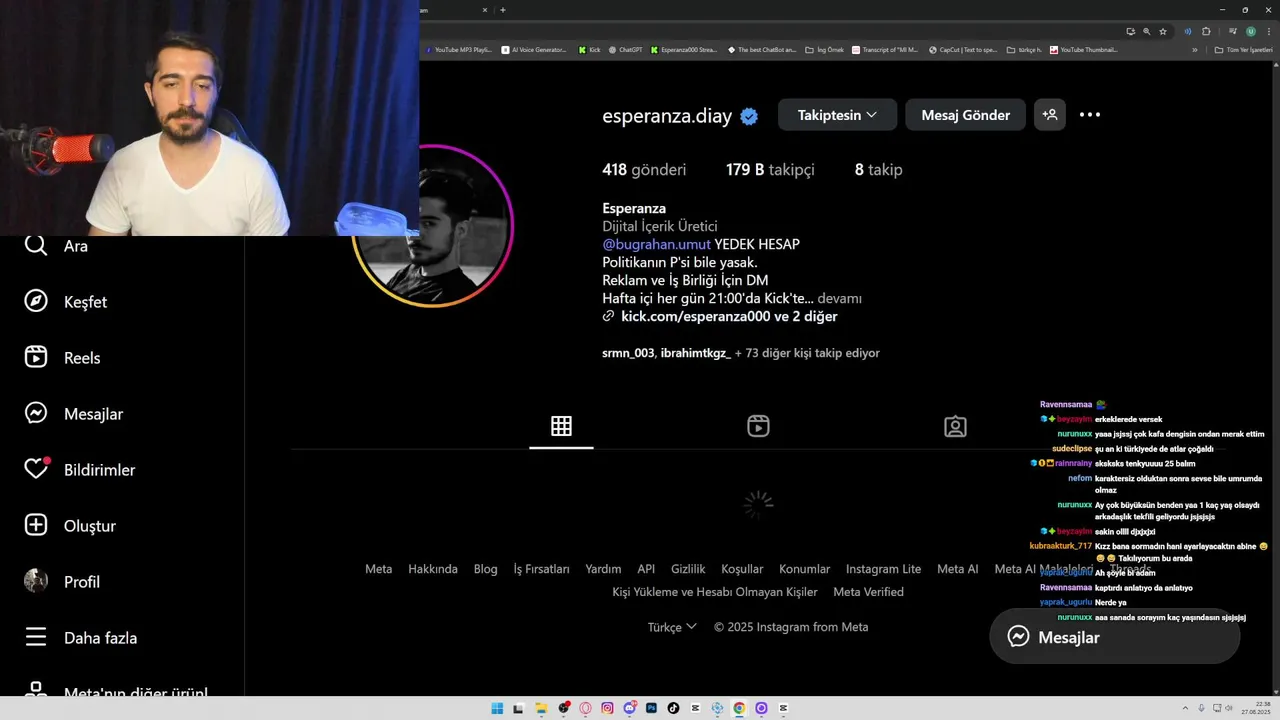Click srmn_003 in the followed-by line

(x=628, y=353)
